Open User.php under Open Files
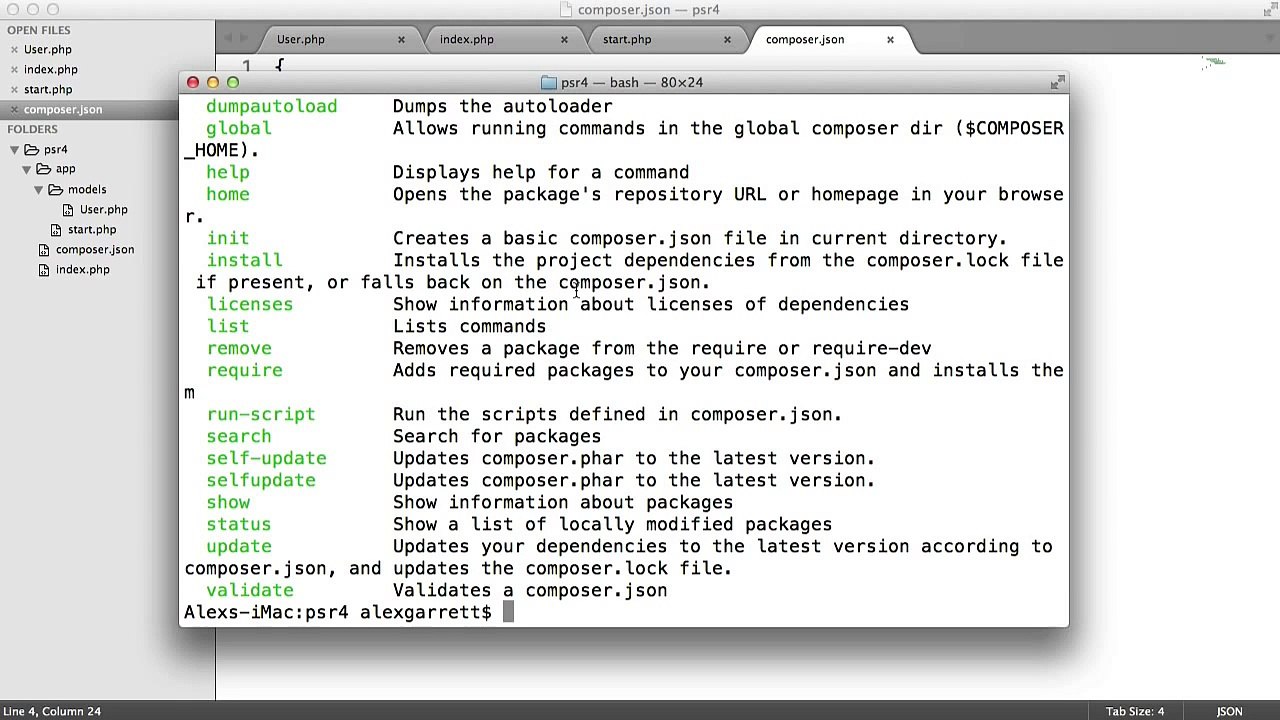 click(48, 49)
